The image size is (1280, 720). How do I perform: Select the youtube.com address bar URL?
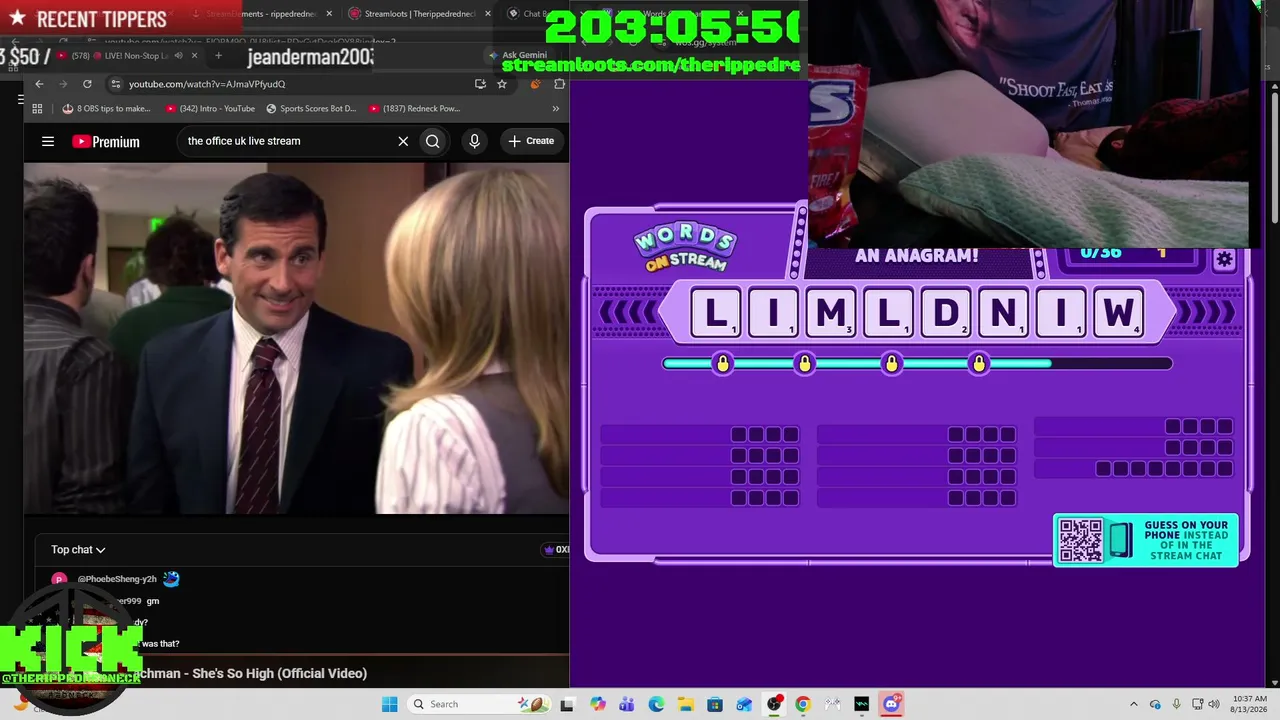[x=207, y=84]
